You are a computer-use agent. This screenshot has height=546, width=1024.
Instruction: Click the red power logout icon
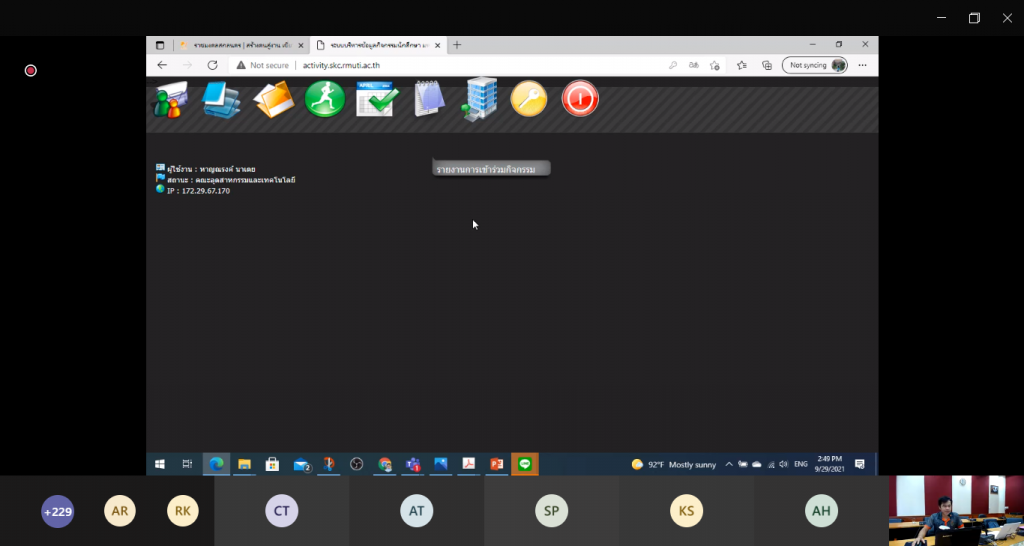pos(580,99)
